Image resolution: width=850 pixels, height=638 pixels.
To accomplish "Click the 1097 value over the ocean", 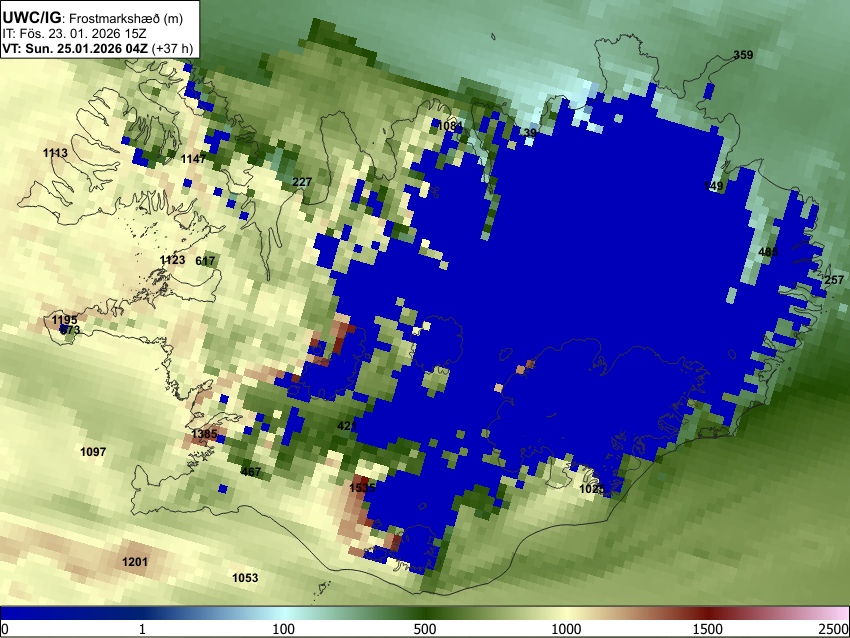I will click(93, 452).
